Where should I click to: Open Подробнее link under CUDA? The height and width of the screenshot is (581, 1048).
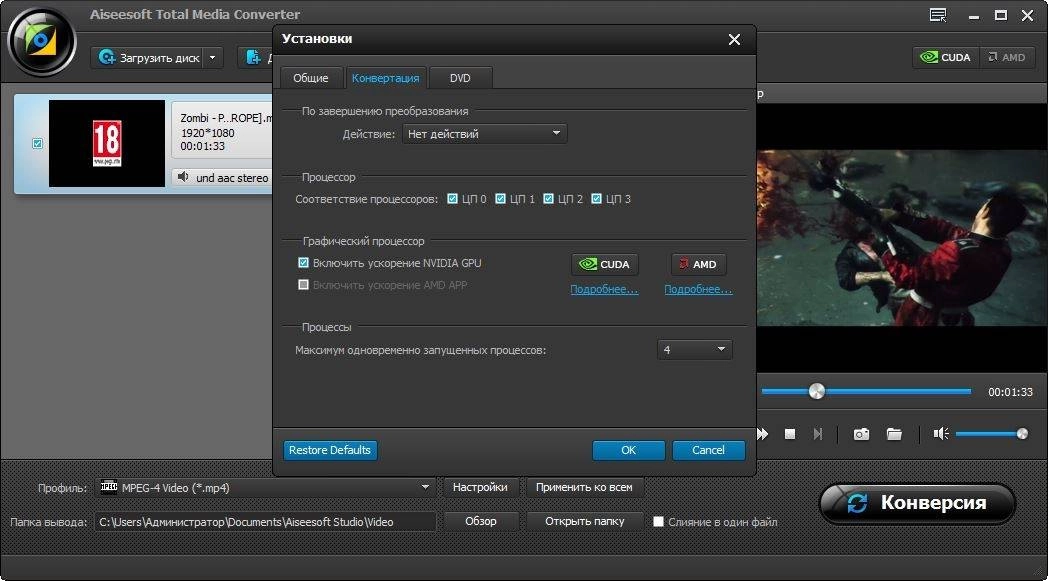pos(604,289)
